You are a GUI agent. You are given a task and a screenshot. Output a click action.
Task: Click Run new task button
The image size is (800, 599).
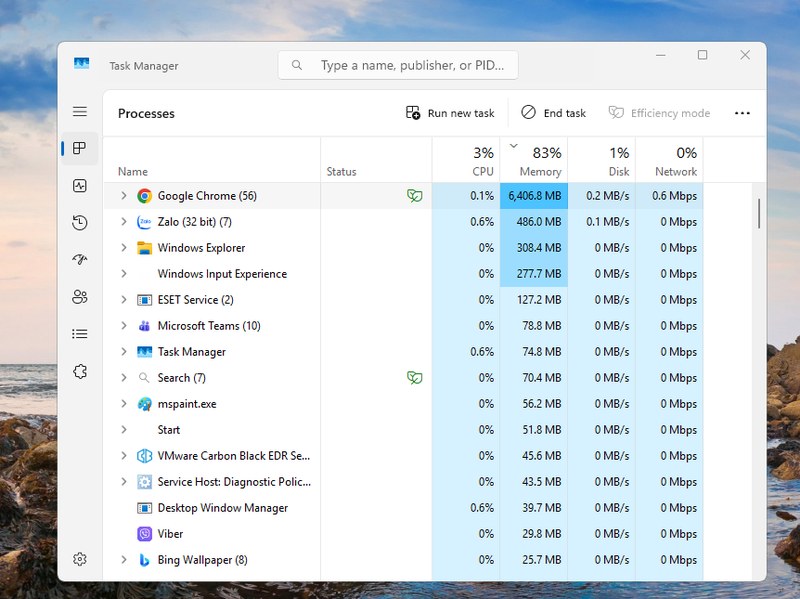[450, 113]
